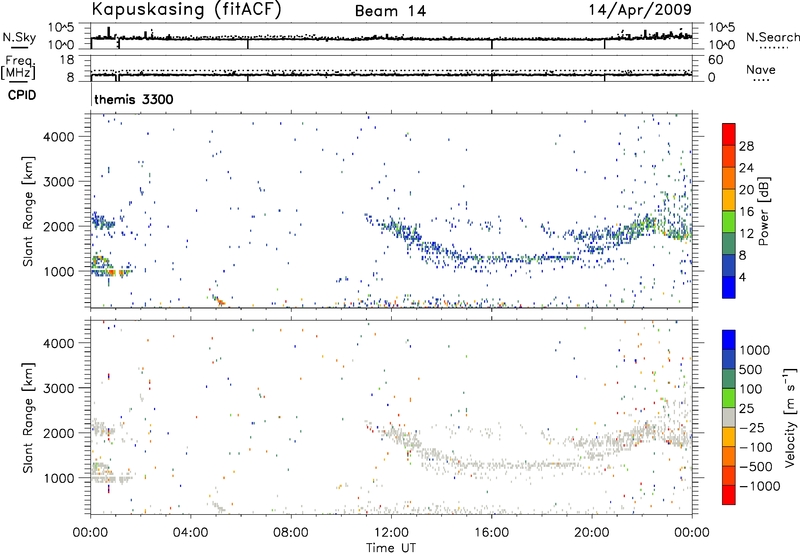Click the '-1000' velocity tick value
800x554 pixels.
760,486
